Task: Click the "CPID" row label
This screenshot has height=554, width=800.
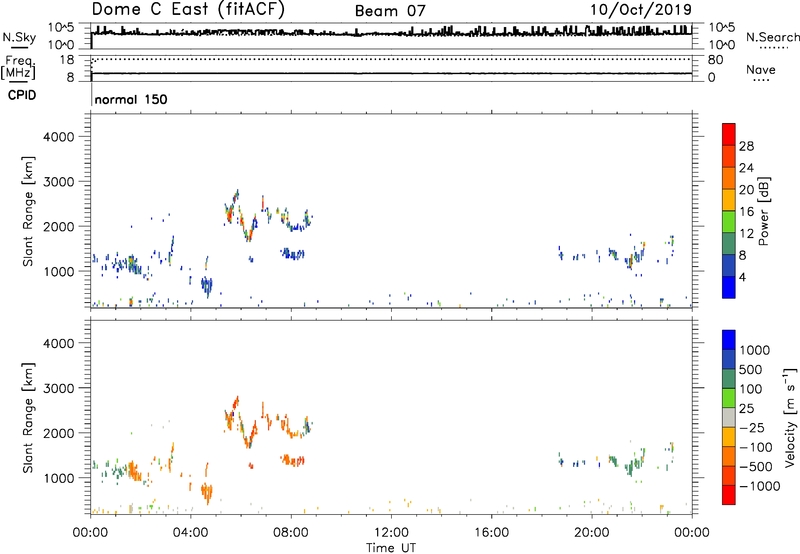Action: point(22,95)
